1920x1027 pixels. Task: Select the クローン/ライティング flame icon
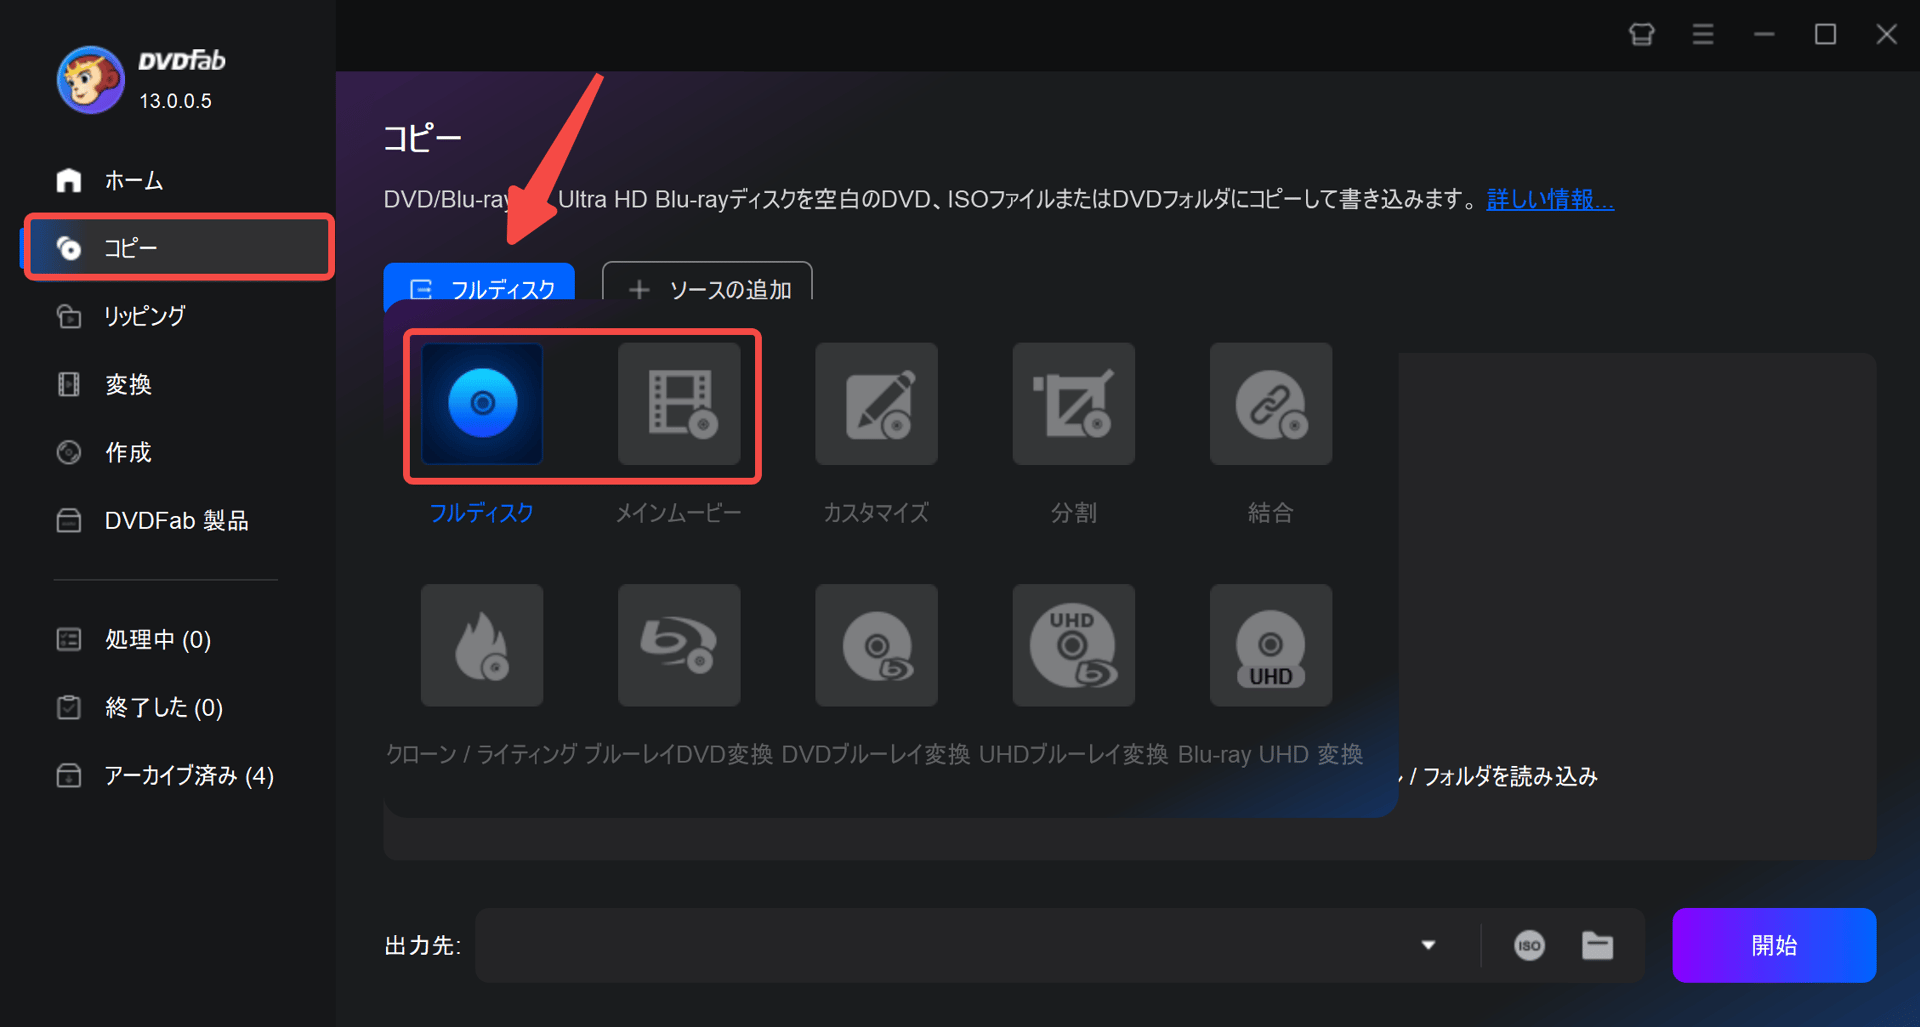tap(482, 645)
